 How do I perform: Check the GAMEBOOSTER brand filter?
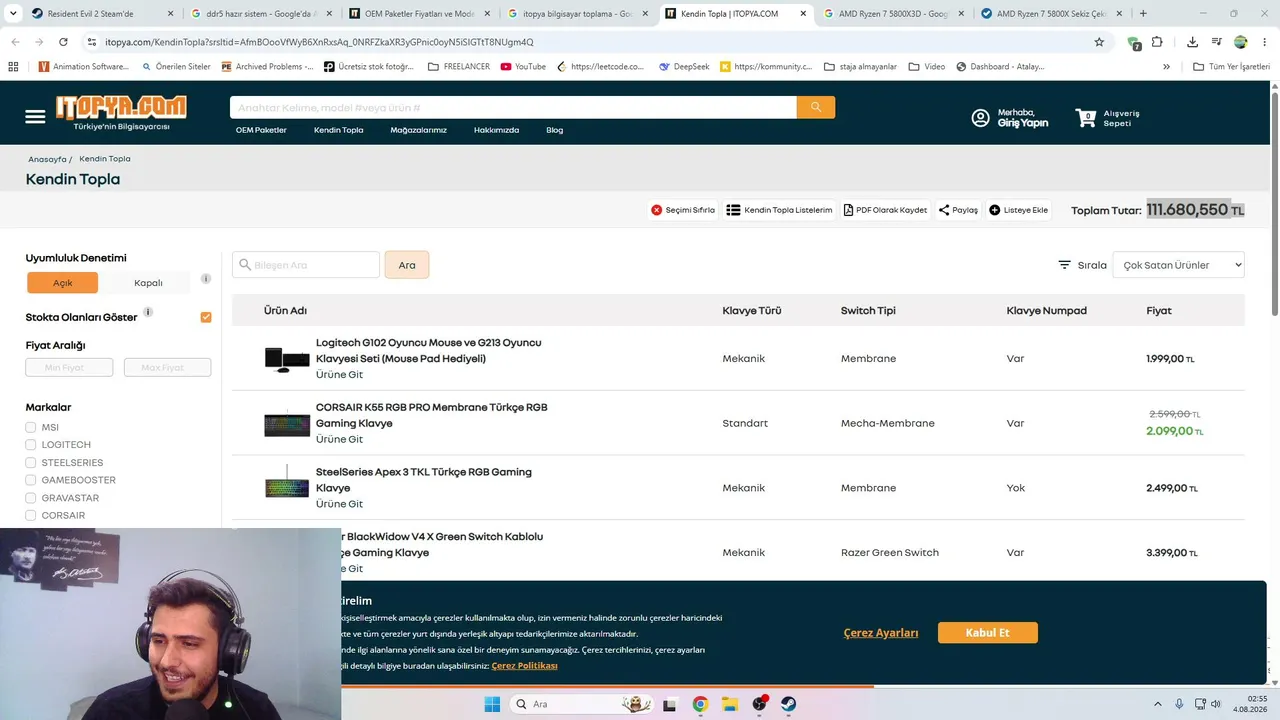point(31,480)
